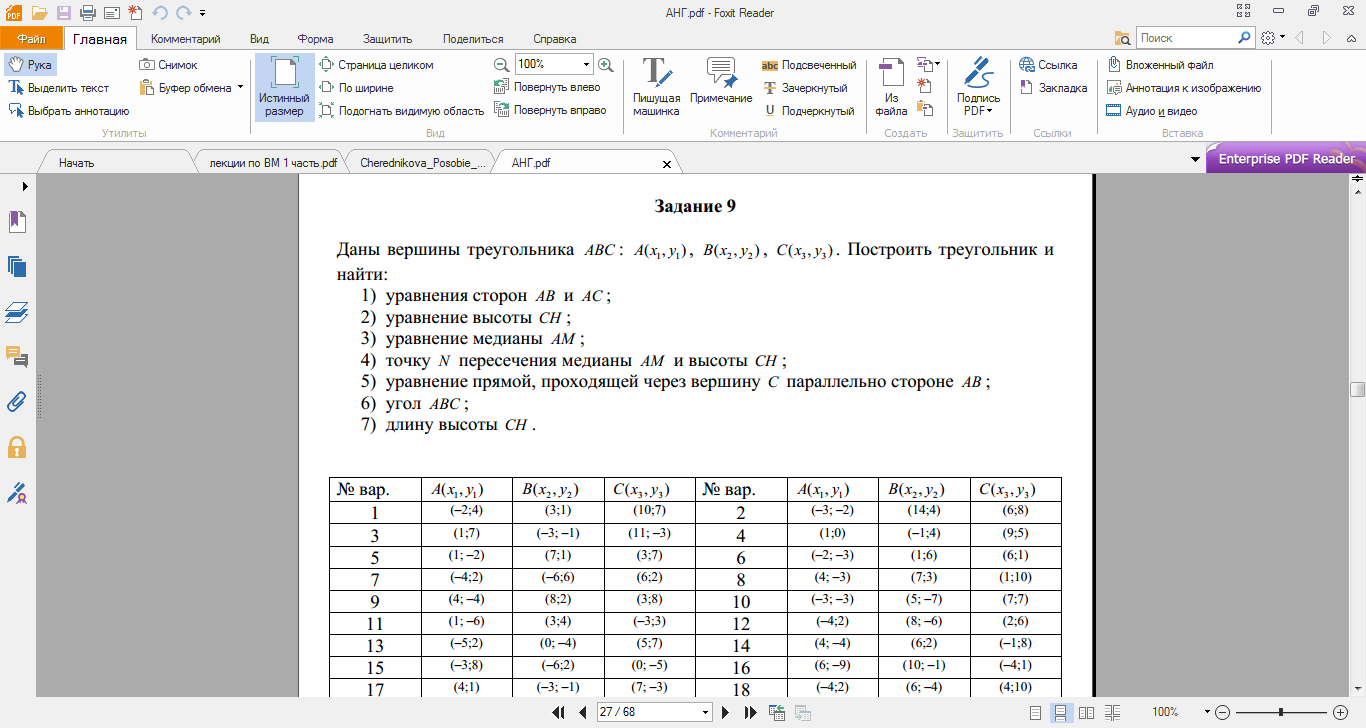Screen dimensions: 1366x728
Task: Go to the first page
Action: click(x=560, y=712)
